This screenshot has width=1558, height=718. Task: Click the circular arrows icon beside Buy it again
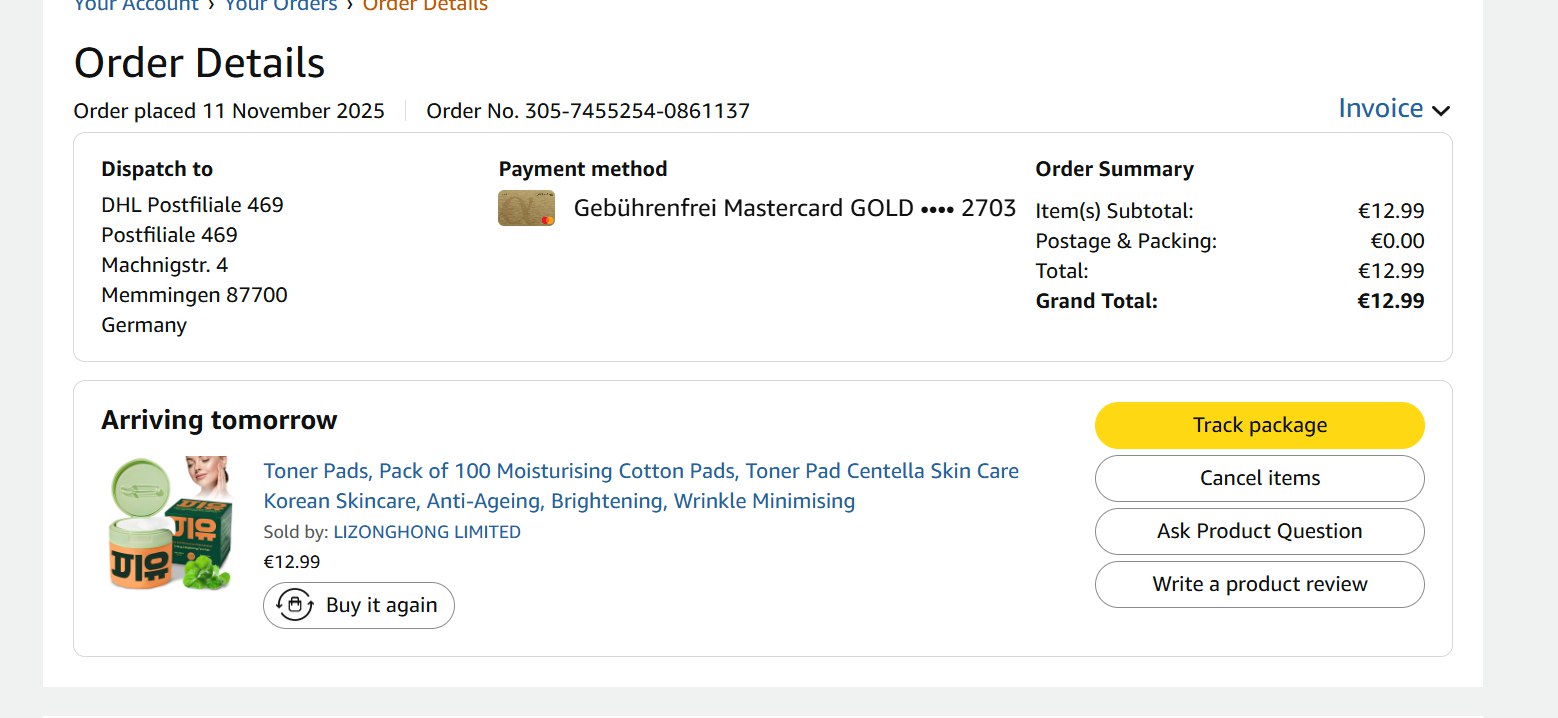click(x=294, y=605)
